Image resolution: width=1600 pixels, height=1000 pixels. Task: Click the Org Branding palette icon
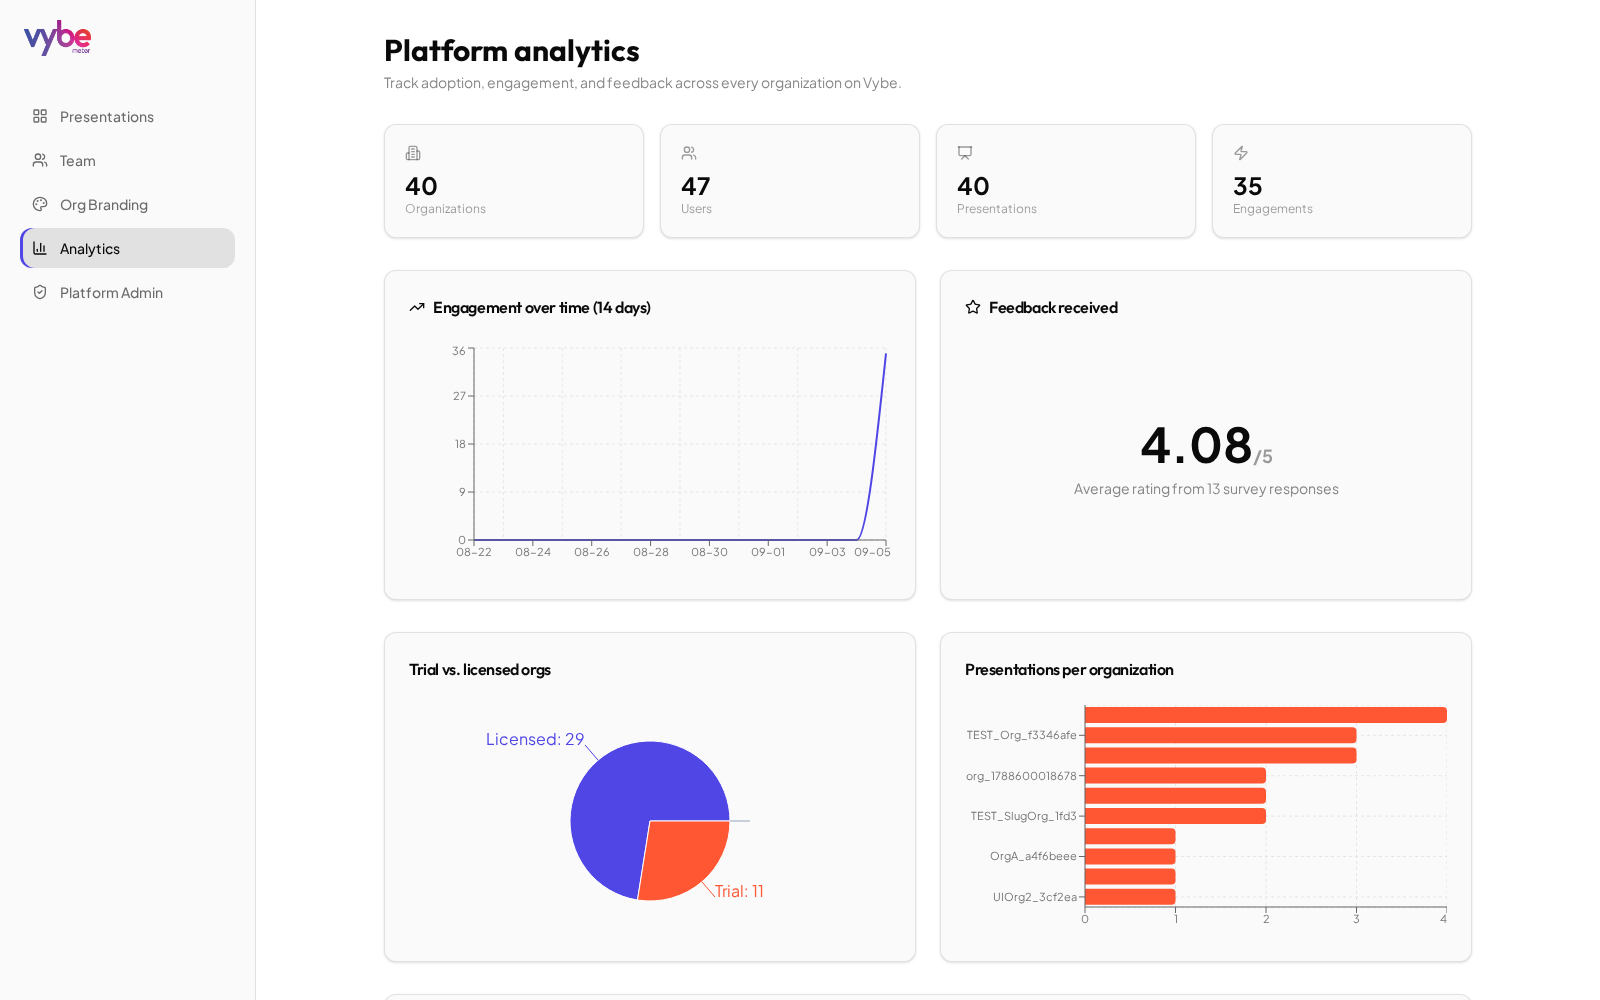tap(40, 204)
